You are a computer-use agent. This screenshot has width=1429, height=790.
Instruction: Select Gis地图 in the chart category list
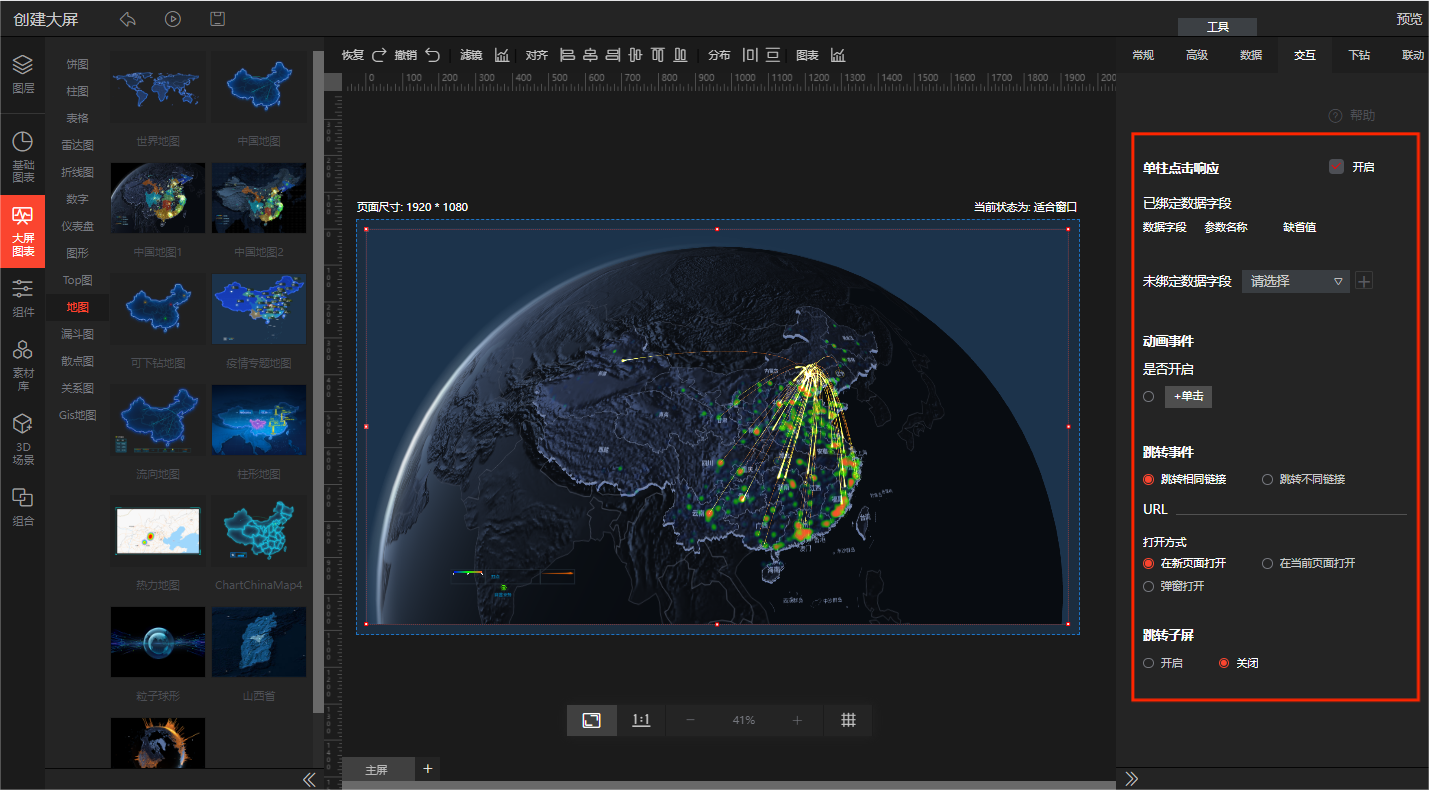click(x=78, y=415)
